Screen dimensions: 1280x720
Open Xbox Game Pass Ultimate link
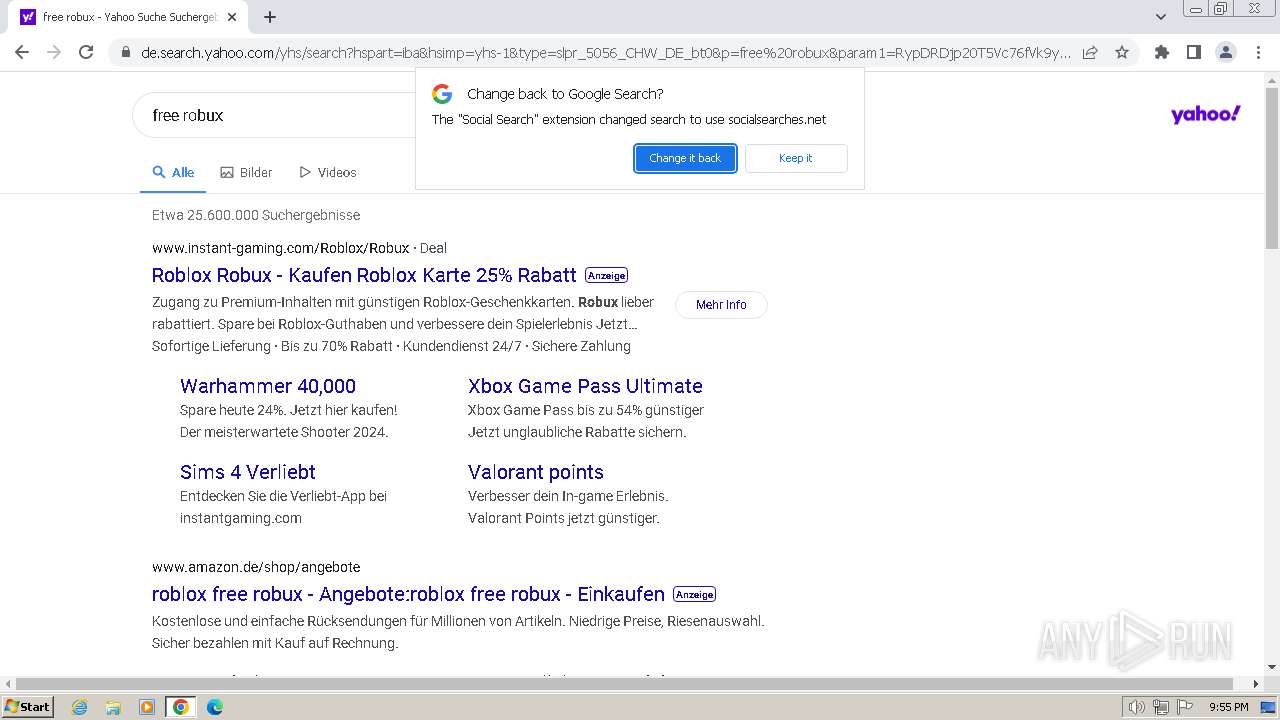click(x=585, y=386)
